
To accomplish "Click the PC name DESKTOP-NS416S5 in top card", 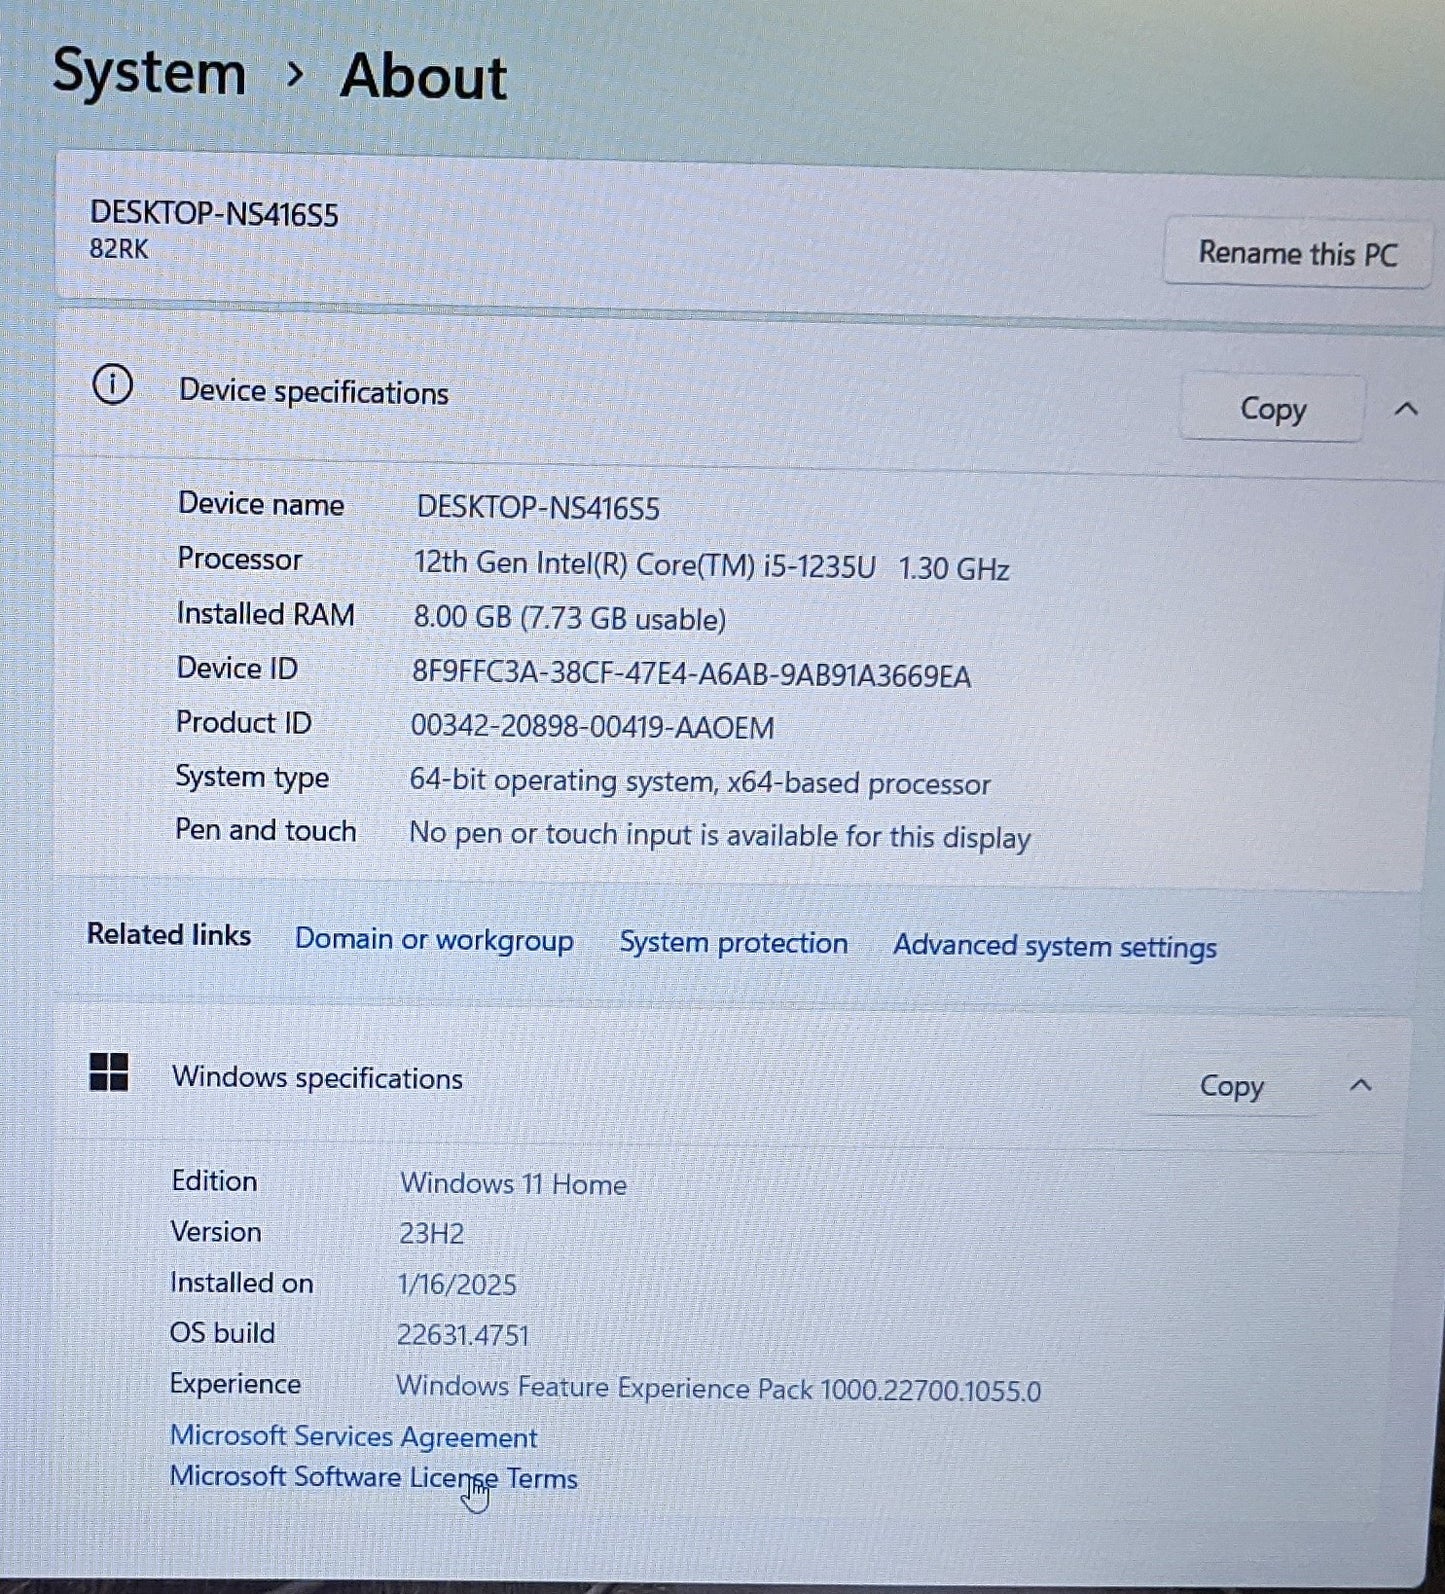I will [214, 214].
